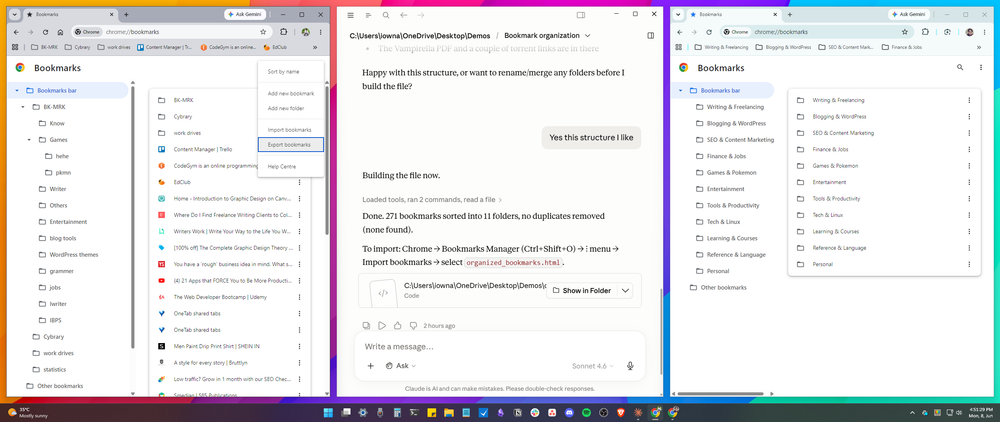Select WordPress themes folder in left tree
The image size is (1000, 422).
[x=68, y=255]
